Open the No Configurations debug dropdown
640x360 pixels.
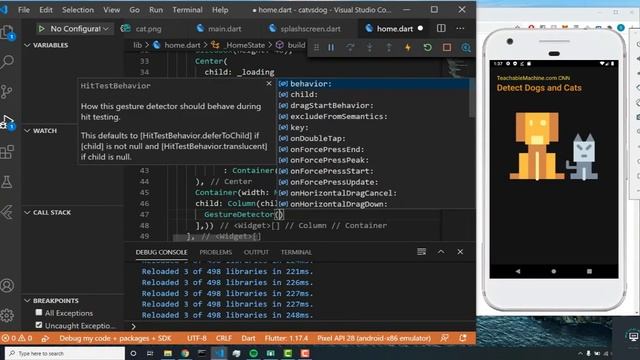79,29
